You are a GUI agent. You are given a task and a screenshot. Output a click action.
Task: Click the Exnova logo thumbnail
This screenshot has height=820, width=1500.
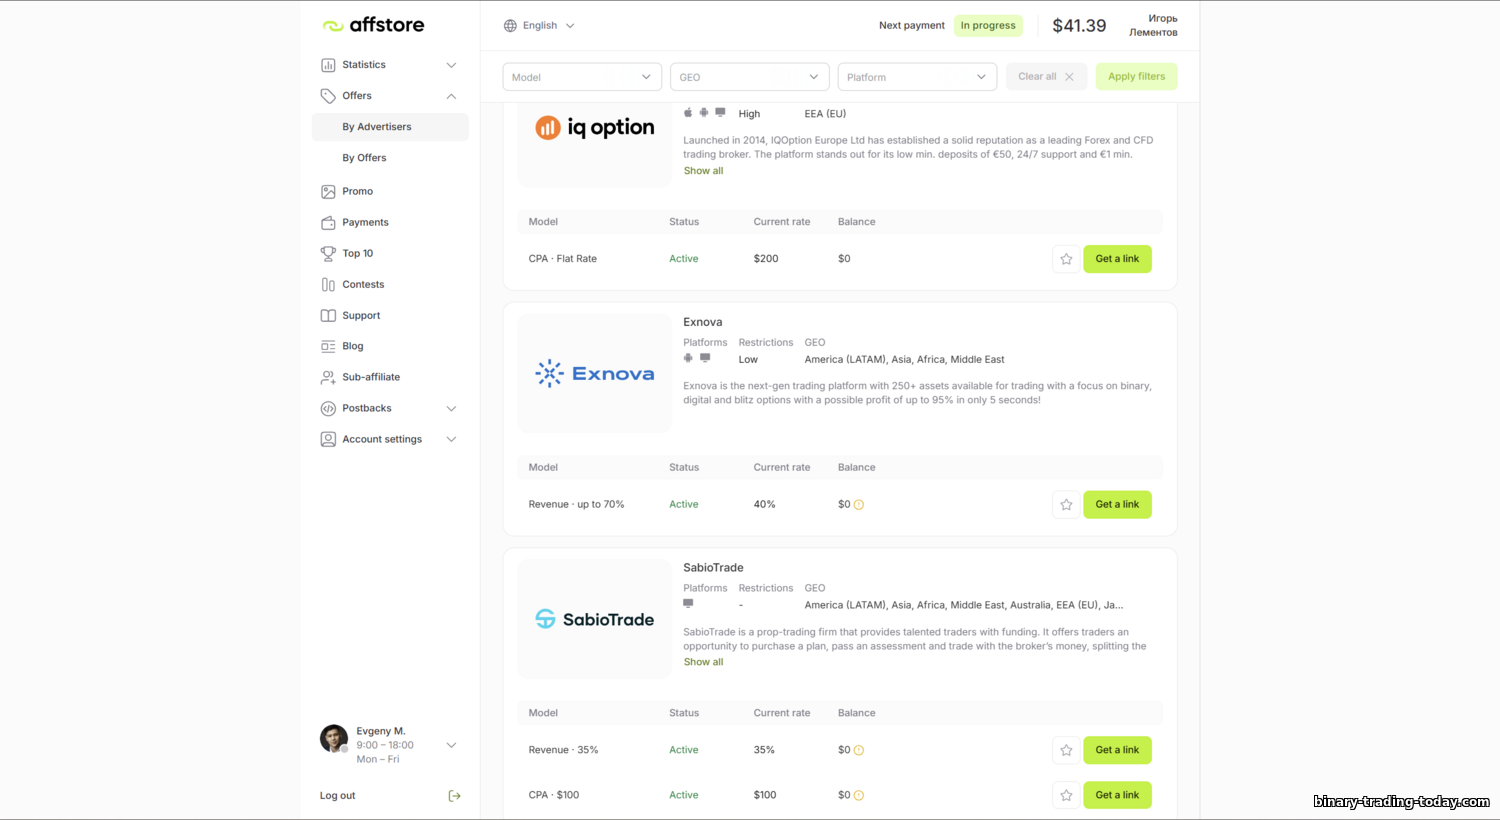pyautogui.click(x=595, y=374)
